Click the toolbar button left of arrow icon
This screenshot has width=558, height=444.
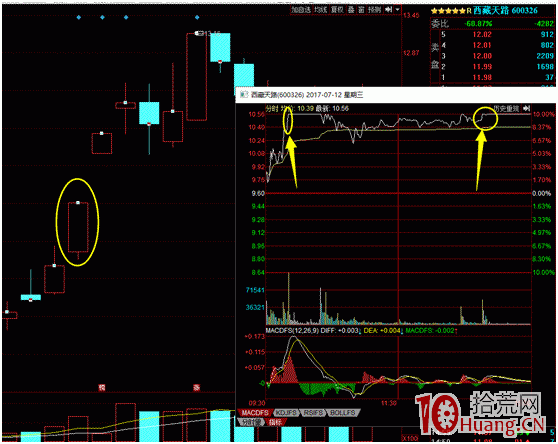[375, 10]
